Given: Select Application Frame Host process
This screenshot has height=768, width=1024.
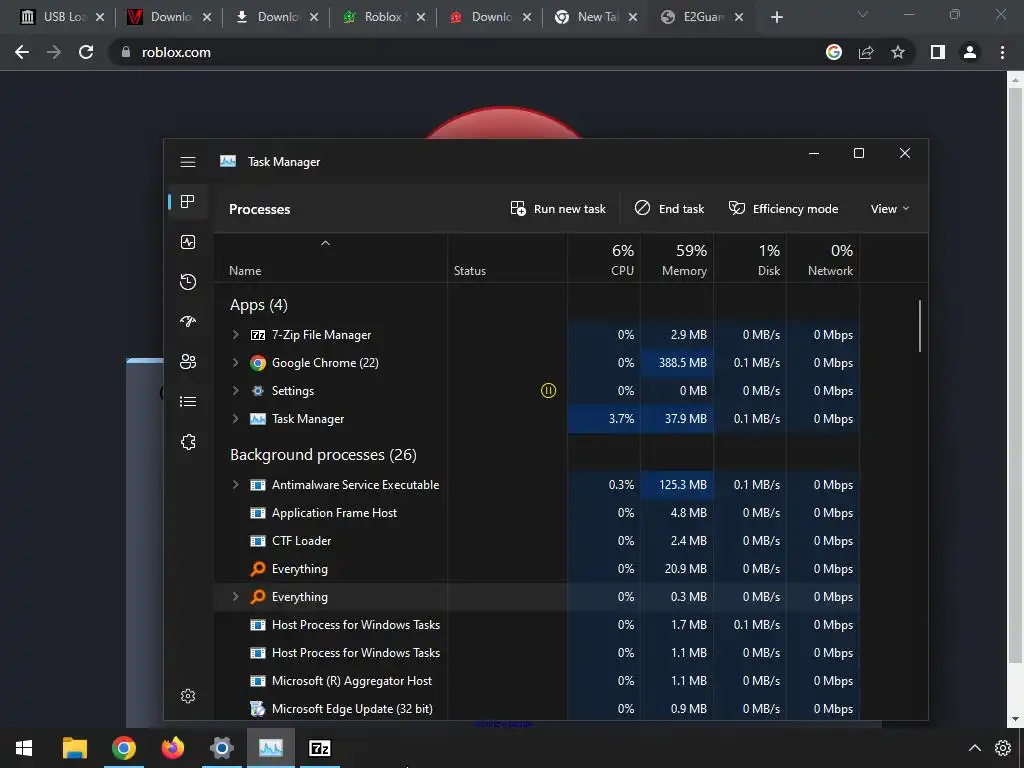Looking at the screenshot, I should pos(334,513).
